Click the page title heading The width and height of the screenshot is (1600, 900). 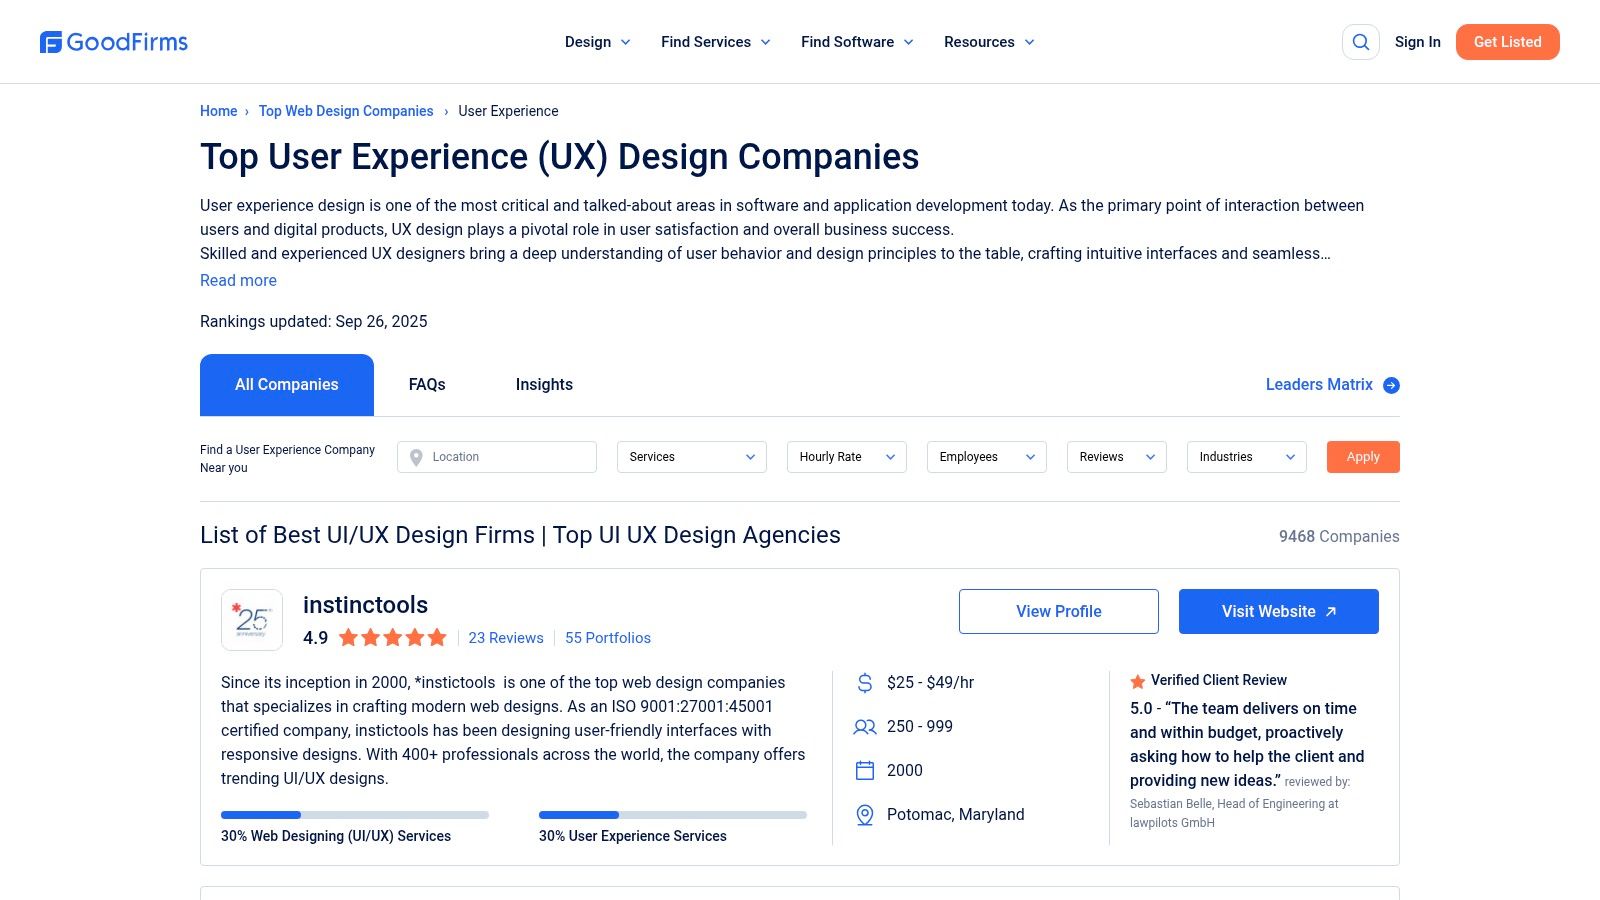(x=560, y=157)
